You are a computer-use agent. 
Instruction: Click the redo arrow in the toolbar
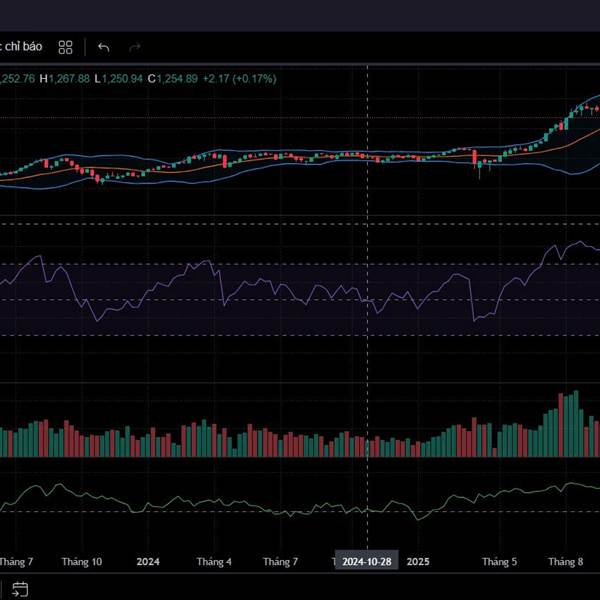[x=134, y=47]
